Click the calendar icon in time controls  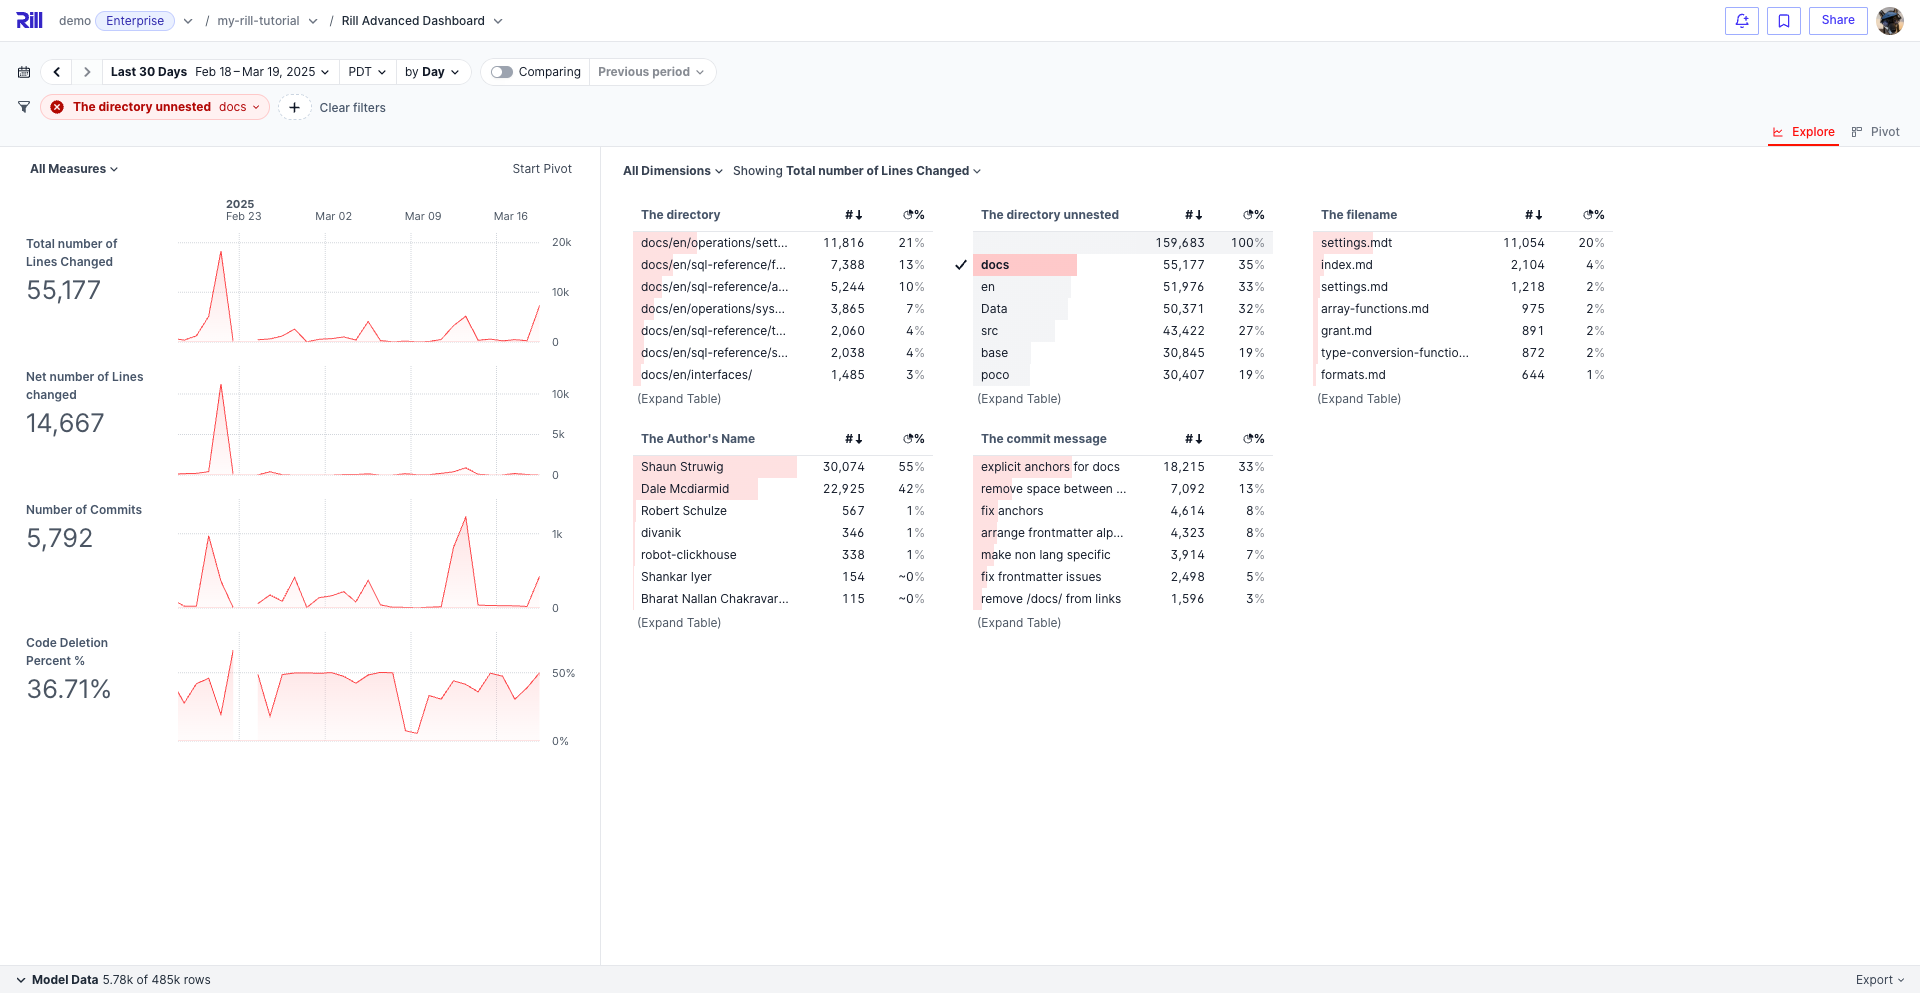24,72
